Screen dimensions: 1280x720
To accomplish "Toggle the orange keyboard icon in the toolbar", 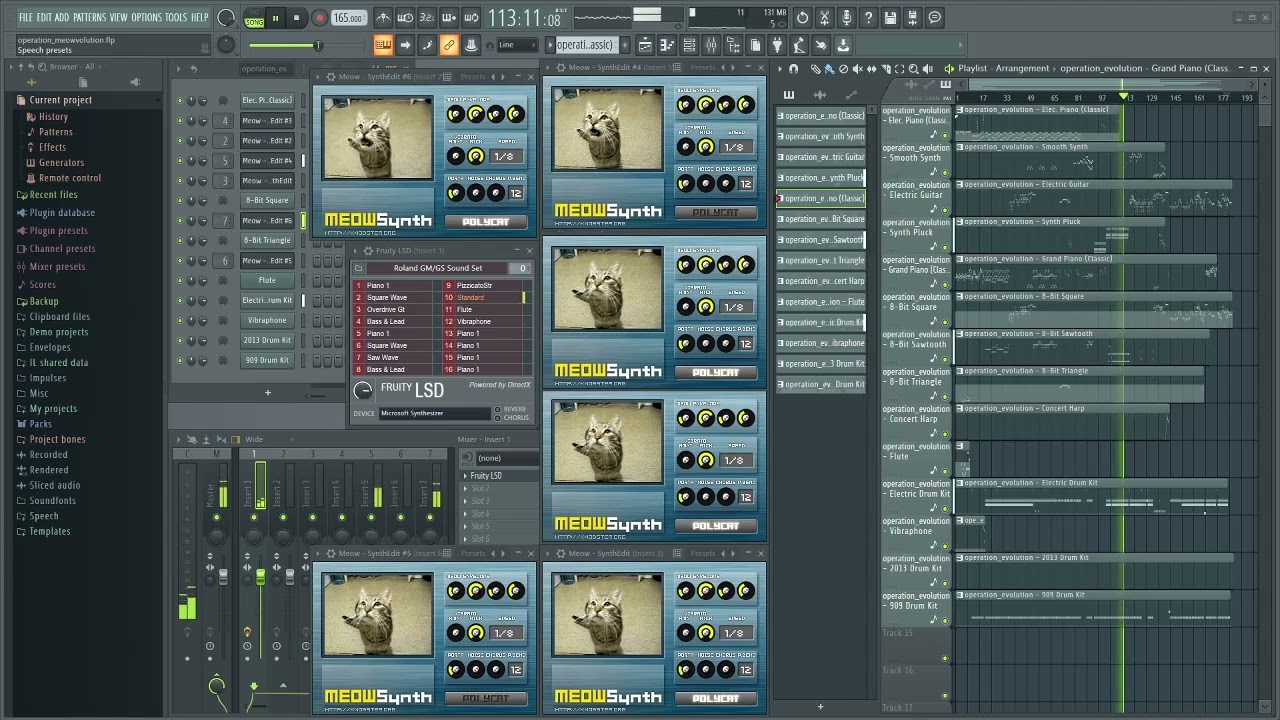I will tap(383, 45).
